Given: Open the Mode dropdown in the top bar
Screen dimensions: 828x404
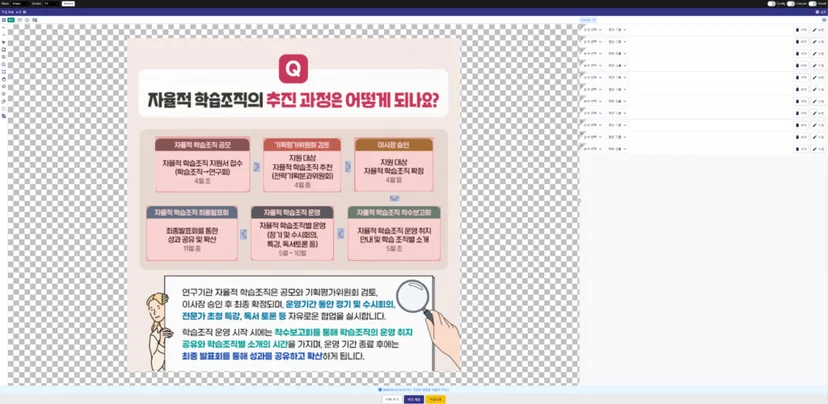Looking at the screenshot, I should [x=19, y=4].
